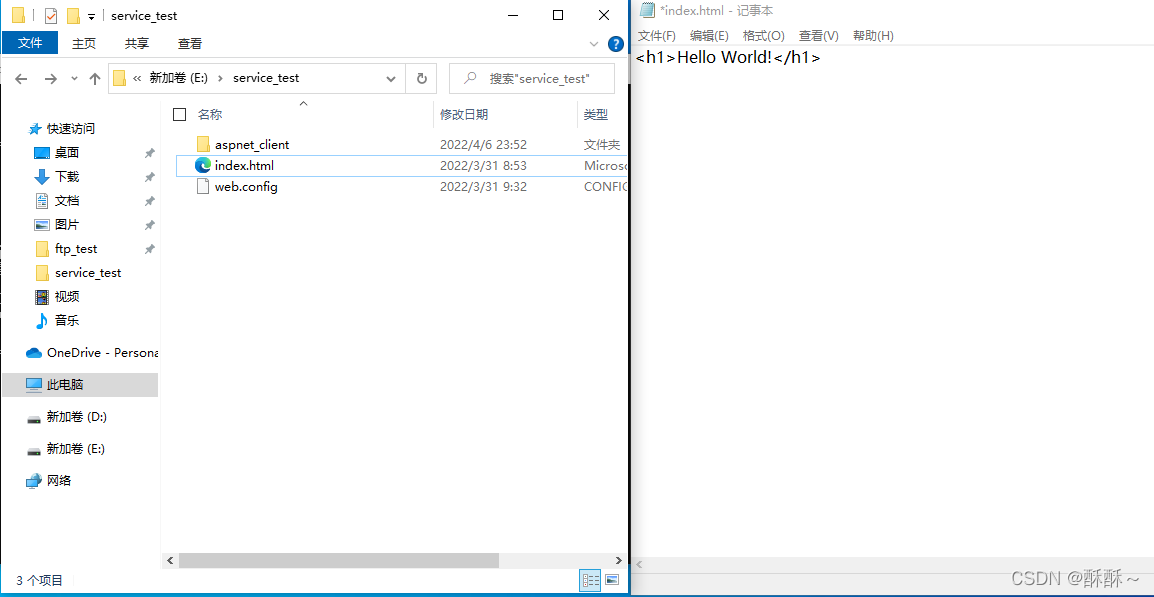Viewport: 1154px width, 597px height.
Task: Click the pin icon next to ftp_test
Action: 149,250
